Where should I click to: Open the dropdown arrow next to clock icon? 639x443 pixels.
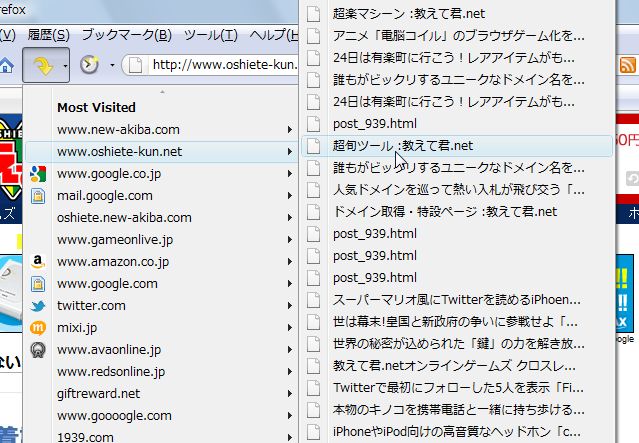pyautogui.click(x=112, y=65)
